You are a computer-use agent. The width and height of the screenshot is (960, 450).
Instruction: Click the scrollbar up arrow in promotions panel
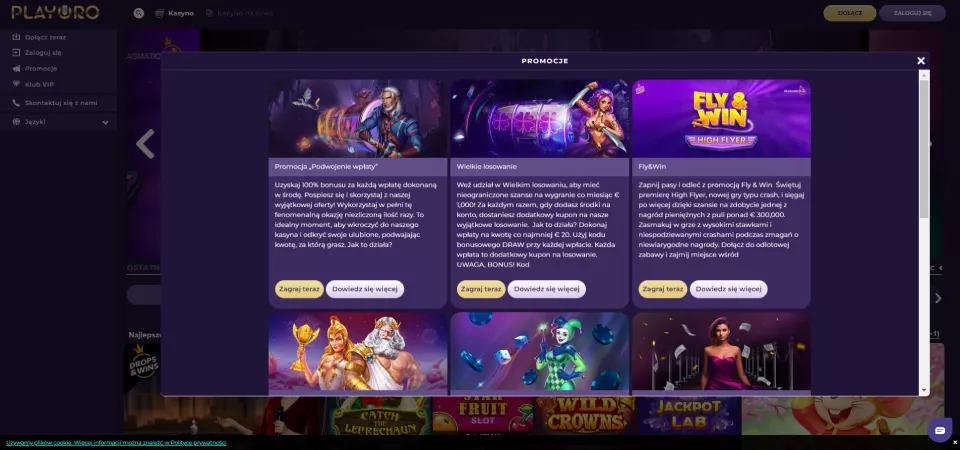[924, 75]
